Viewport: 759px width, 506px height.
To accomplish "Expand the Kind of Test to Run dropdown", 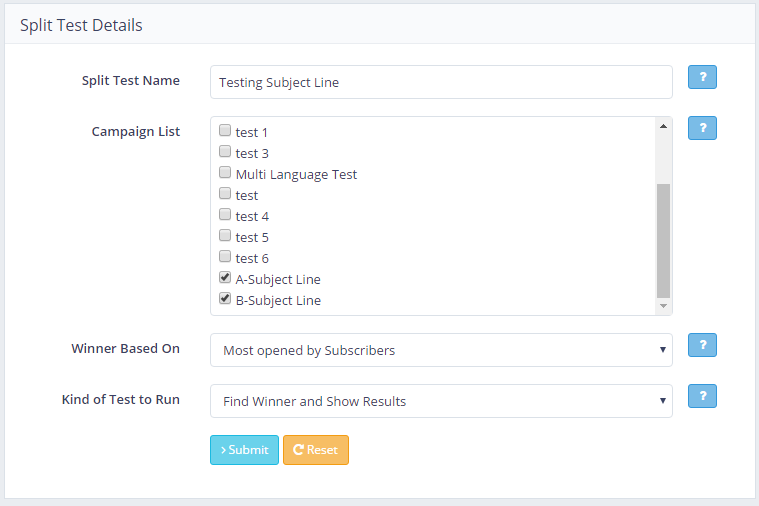I will 441,401.
